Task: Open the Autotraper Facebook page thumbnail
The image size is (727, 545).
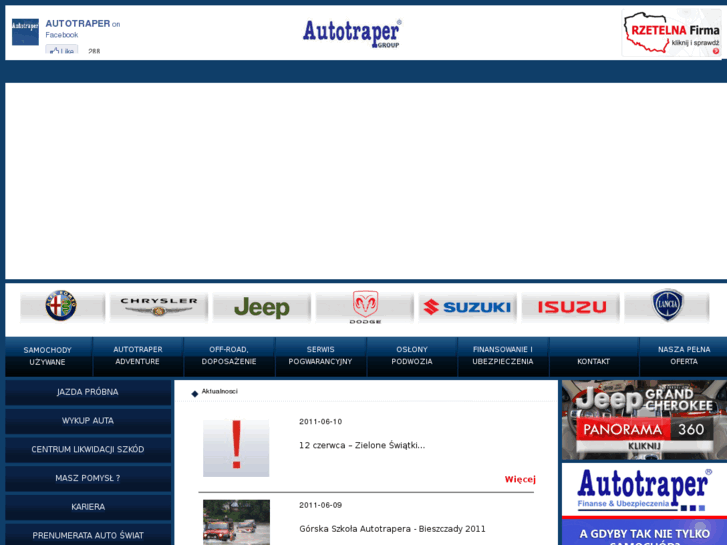Action: tap(25, 32)
